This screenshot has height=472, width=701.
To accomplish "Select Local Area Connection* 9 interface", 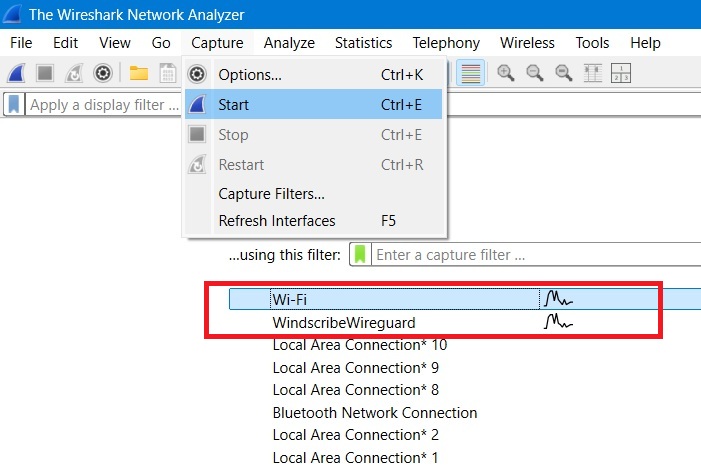I will tap(356, 367).
